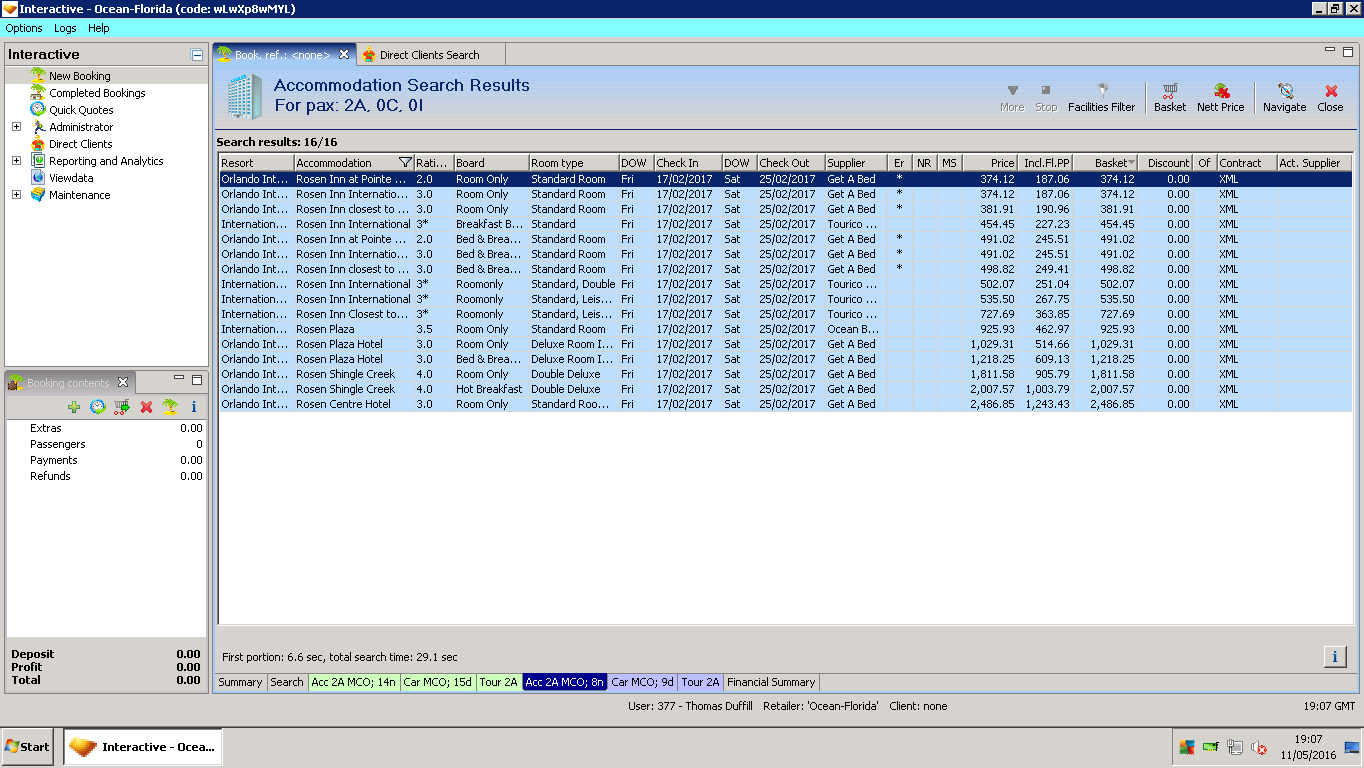The image size is (1364, 768).
Task: Click the Navigate compass icon
Action: click(x=1284, y=91)
